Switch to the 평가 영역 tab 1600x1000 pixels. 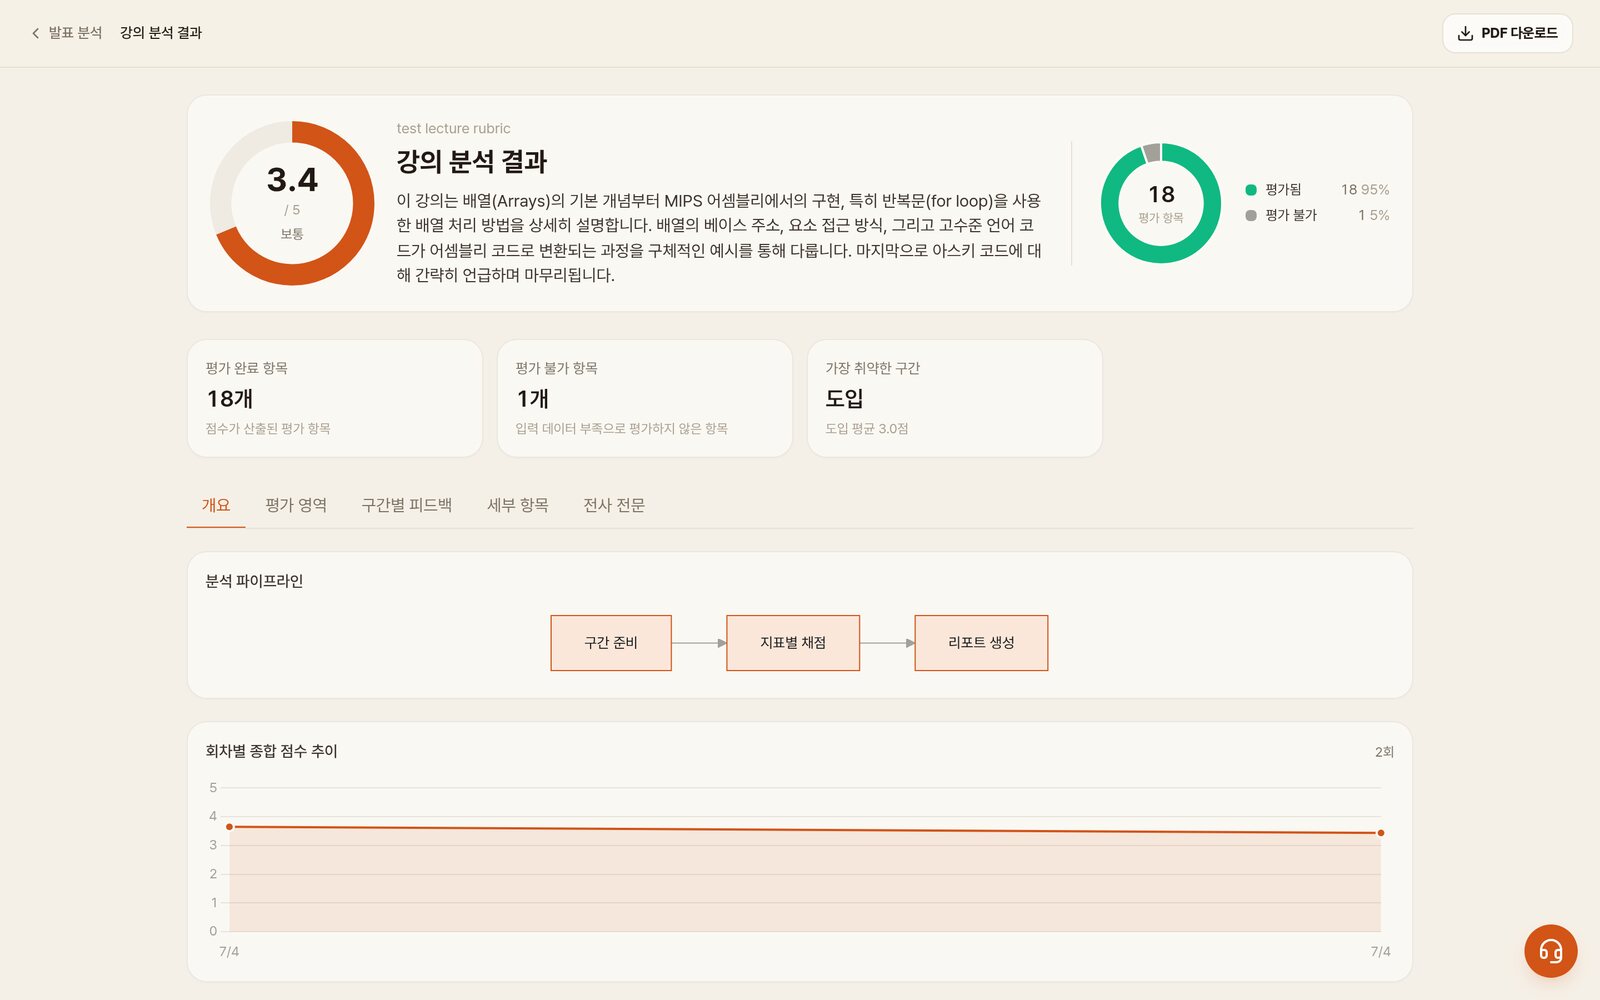(x=296, y=505)
